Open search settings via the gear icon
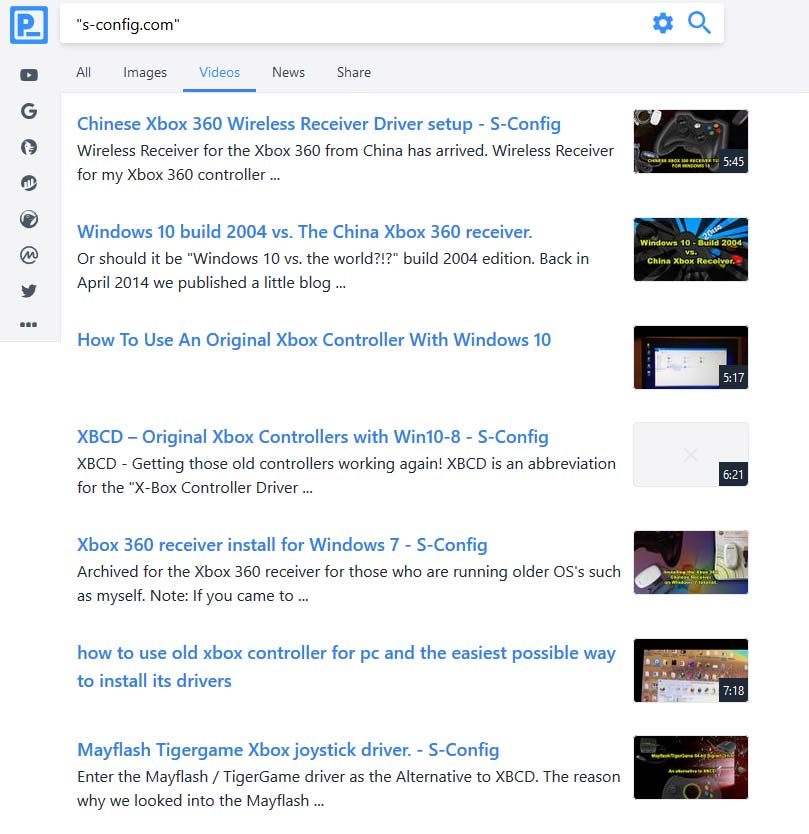This screenshot has width=809, height=834. coord(663,23)
